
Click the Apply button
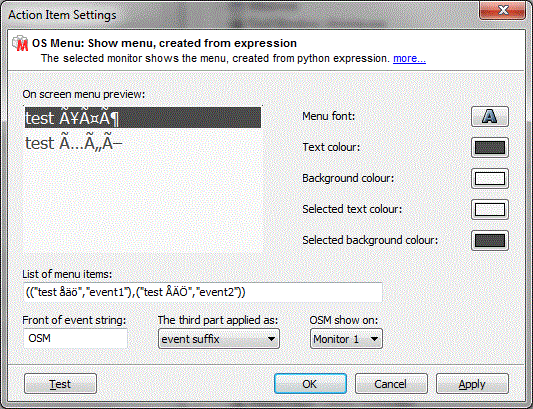click(x=472, y=384)
